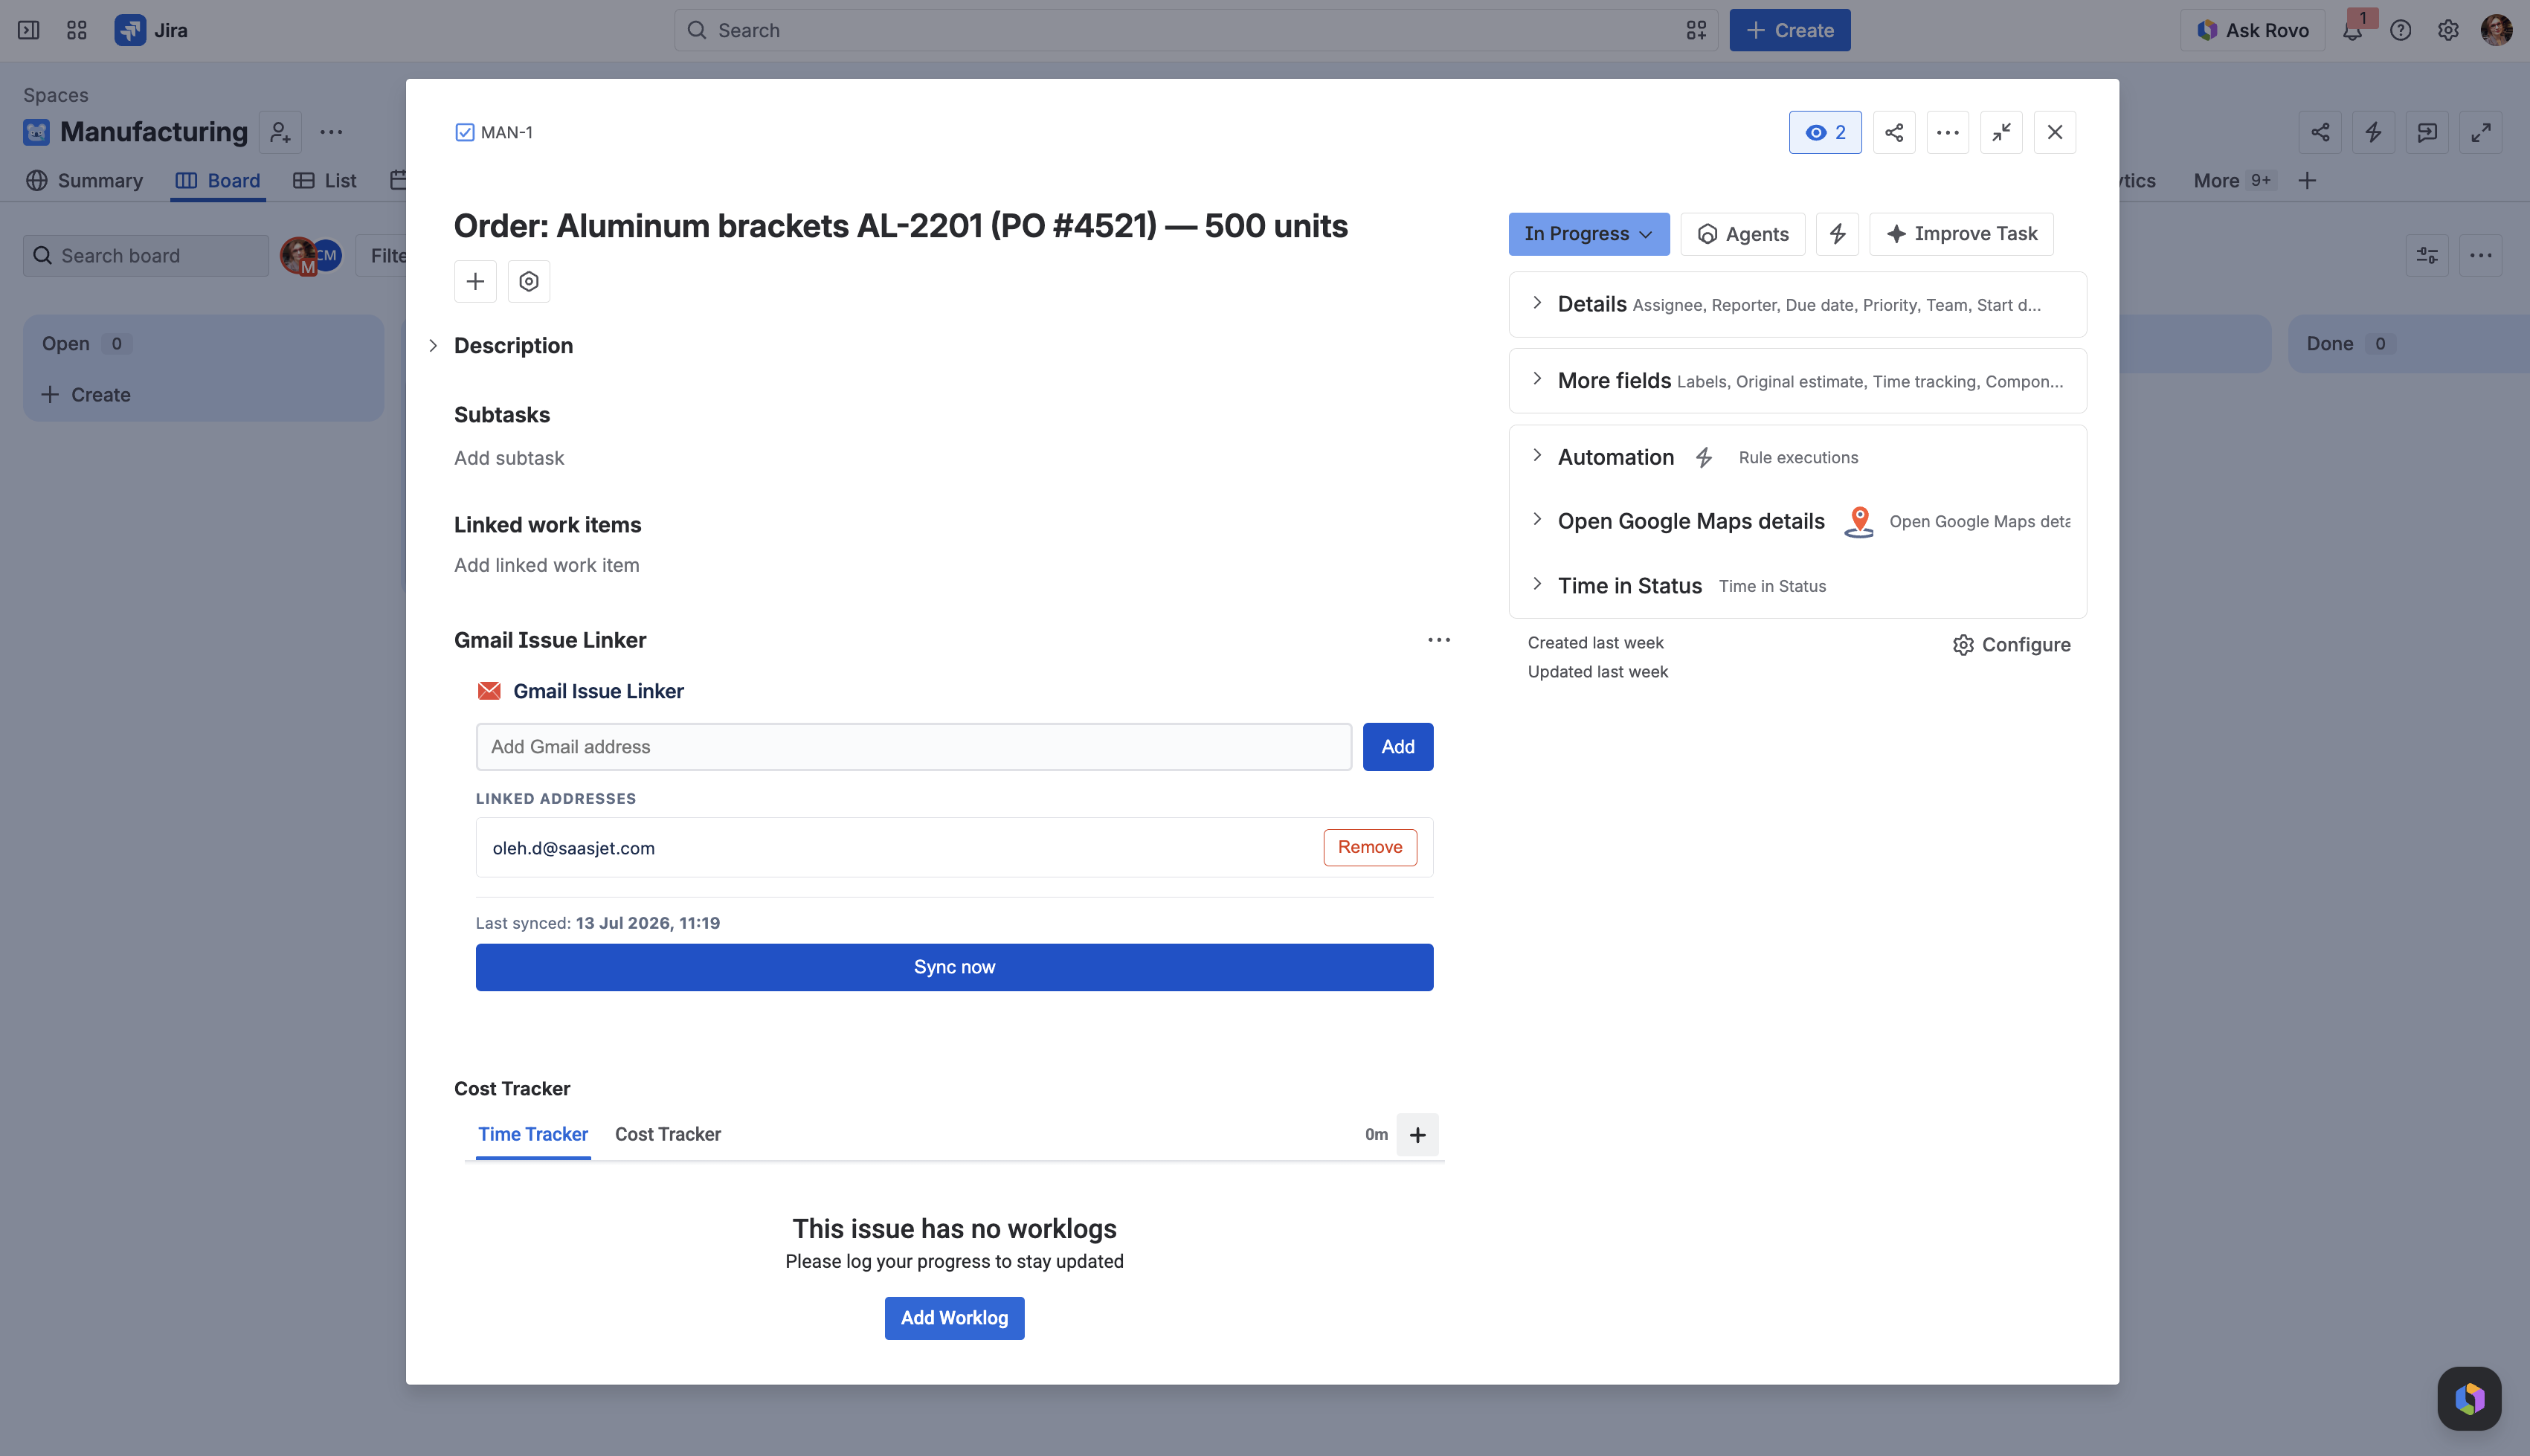The height and width of the screenshot is (1456, 2530).
Task: Remove the oleh.d@saasjet.com linked address
Action: [x=1369, y=847]
